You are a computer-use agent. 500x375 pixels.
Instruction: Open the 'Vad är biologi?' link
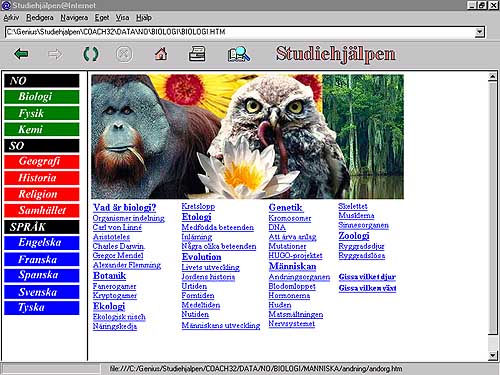point(124,208)
